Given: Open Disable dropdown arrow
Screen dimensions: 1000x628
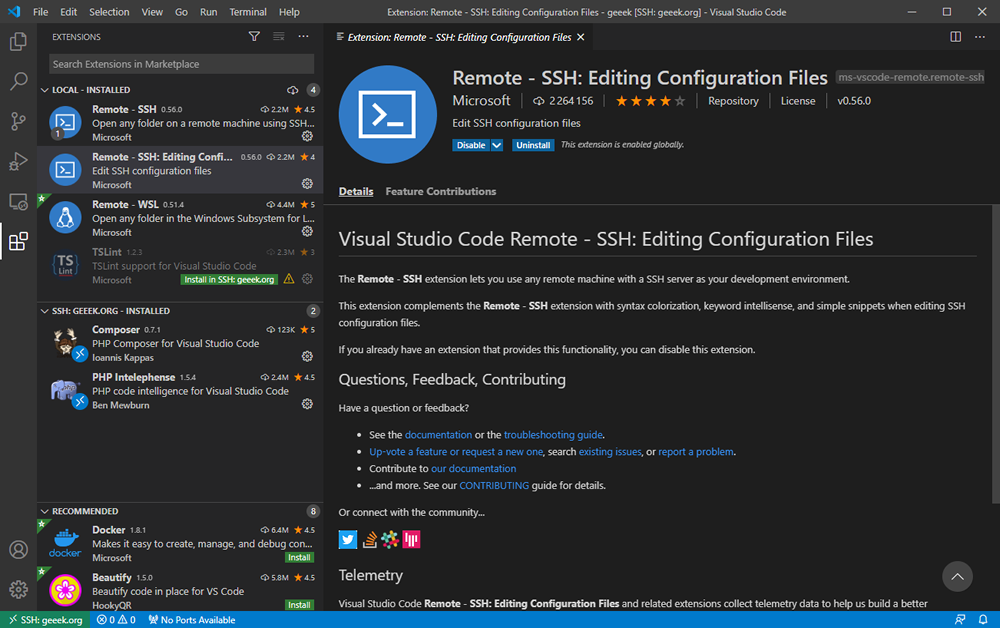Looking at the screenshot, I should [x=497, y=145].
